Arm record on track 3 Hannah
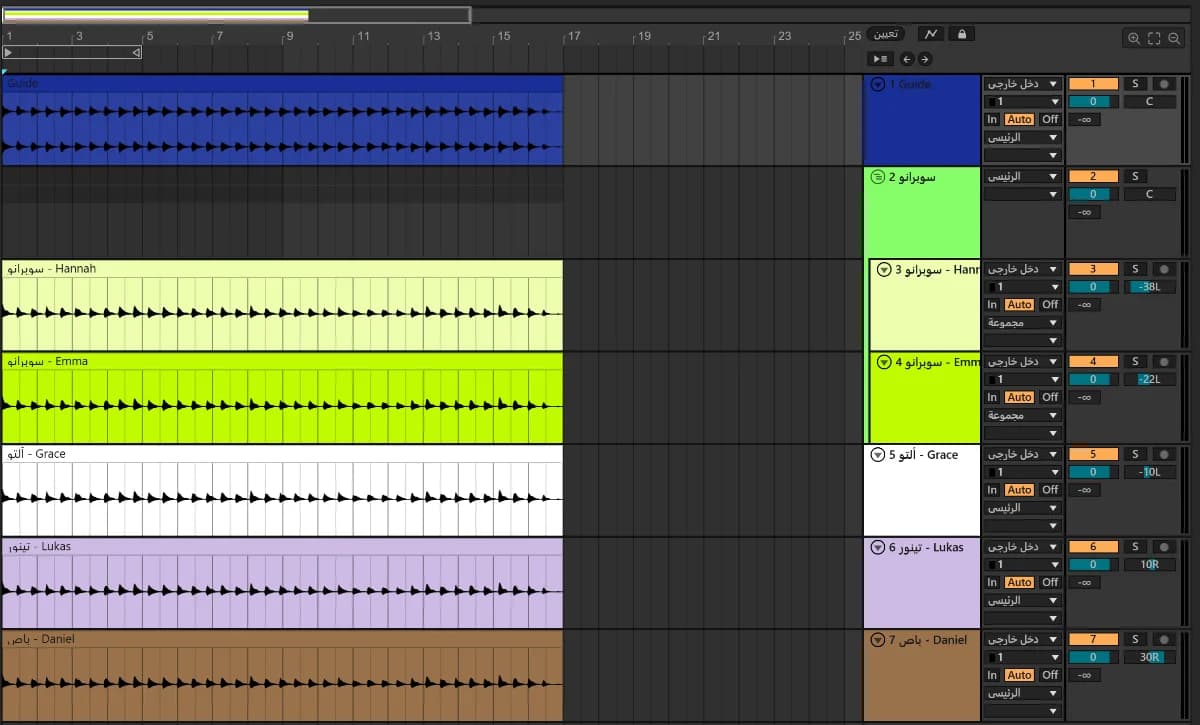This screenshot has width=1200, height=725. pos(1163,269)
